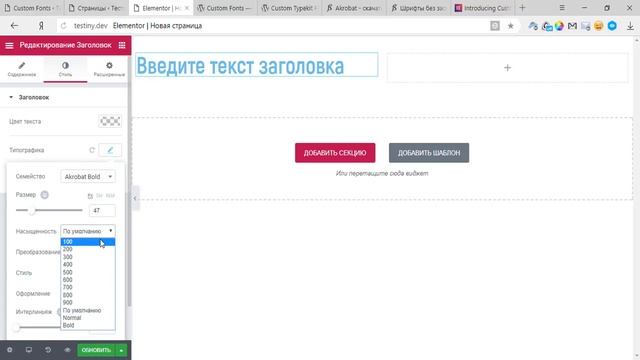640x360 pixels.
Task: Close the Elementor browser tab
Action: click(x=187, y=8)
